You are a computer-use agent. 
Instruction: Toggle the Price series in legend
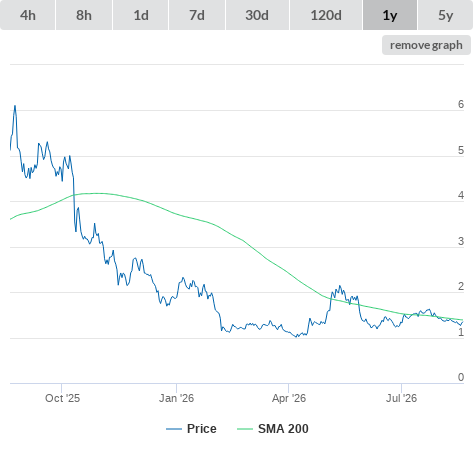click(x=201, y=429)
